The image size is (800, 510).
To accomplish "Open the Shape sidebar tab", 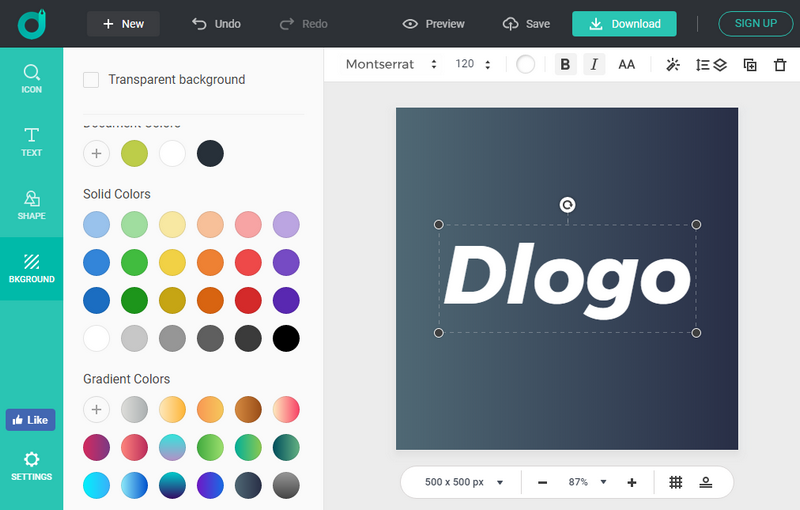I will [x=32, y=205].
